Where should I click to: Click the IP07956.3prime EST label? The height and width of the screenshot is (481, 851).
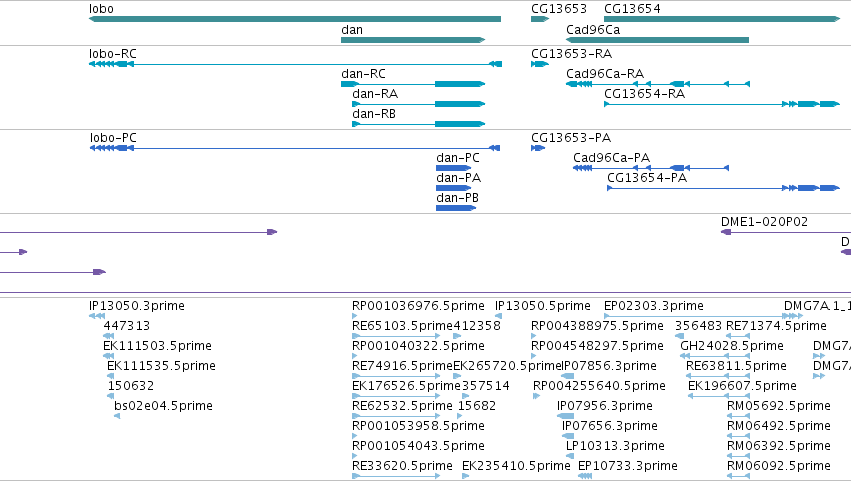[x=605, y=407]
